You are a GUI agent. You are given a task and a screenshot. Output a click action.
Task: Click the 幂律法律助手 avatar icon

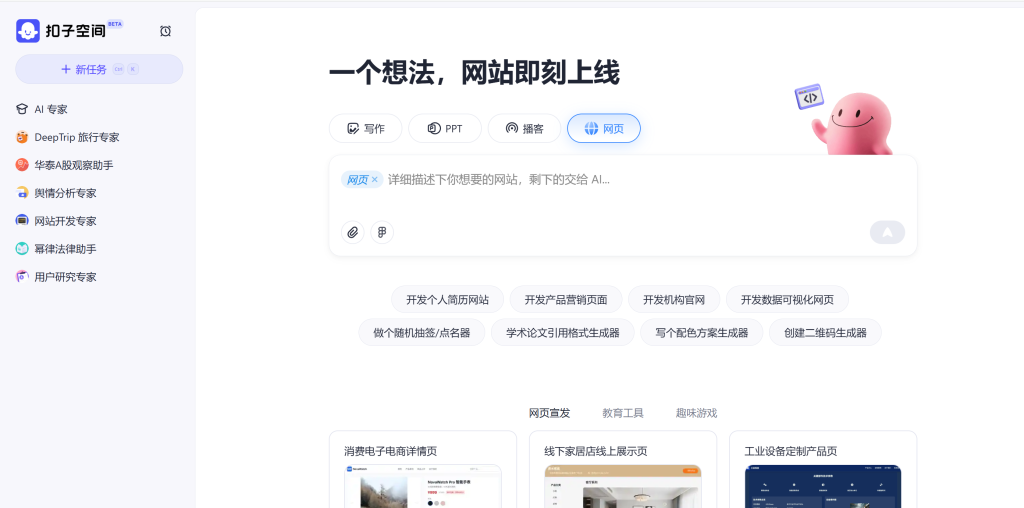pyautogui.click(x=22, y=249)
